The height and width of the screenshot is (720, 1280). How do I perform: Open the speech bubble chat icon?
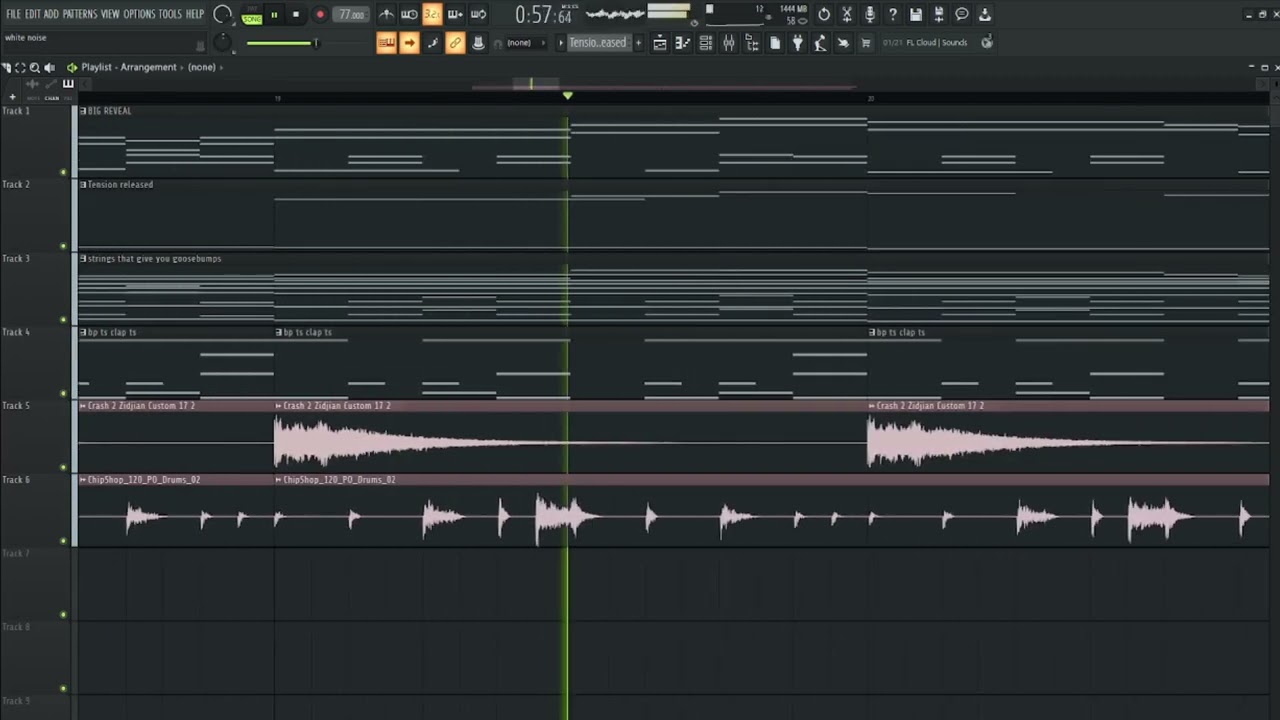(x=962, y=14)
